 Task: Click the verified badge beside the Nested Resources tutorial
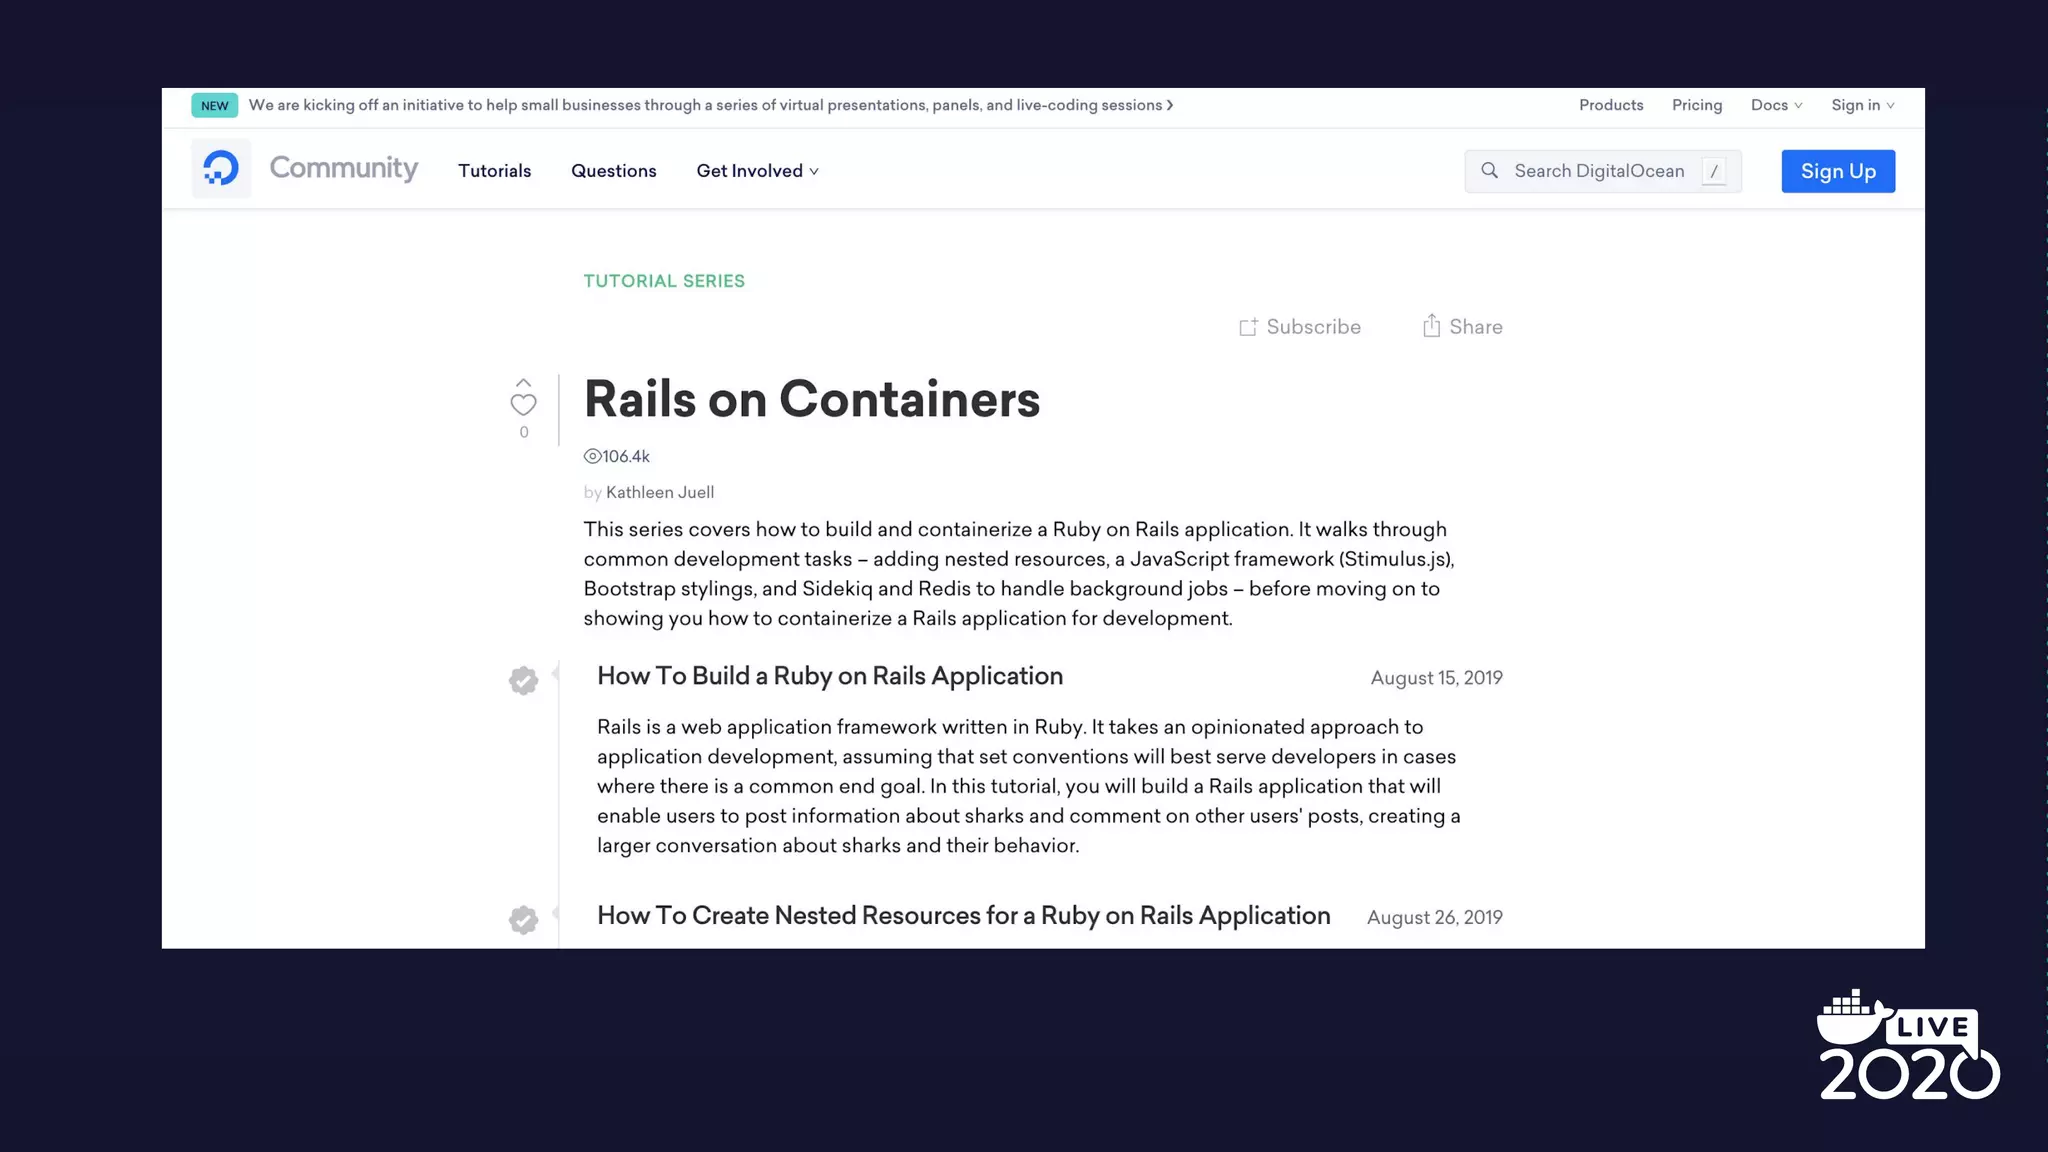point(523,919)
